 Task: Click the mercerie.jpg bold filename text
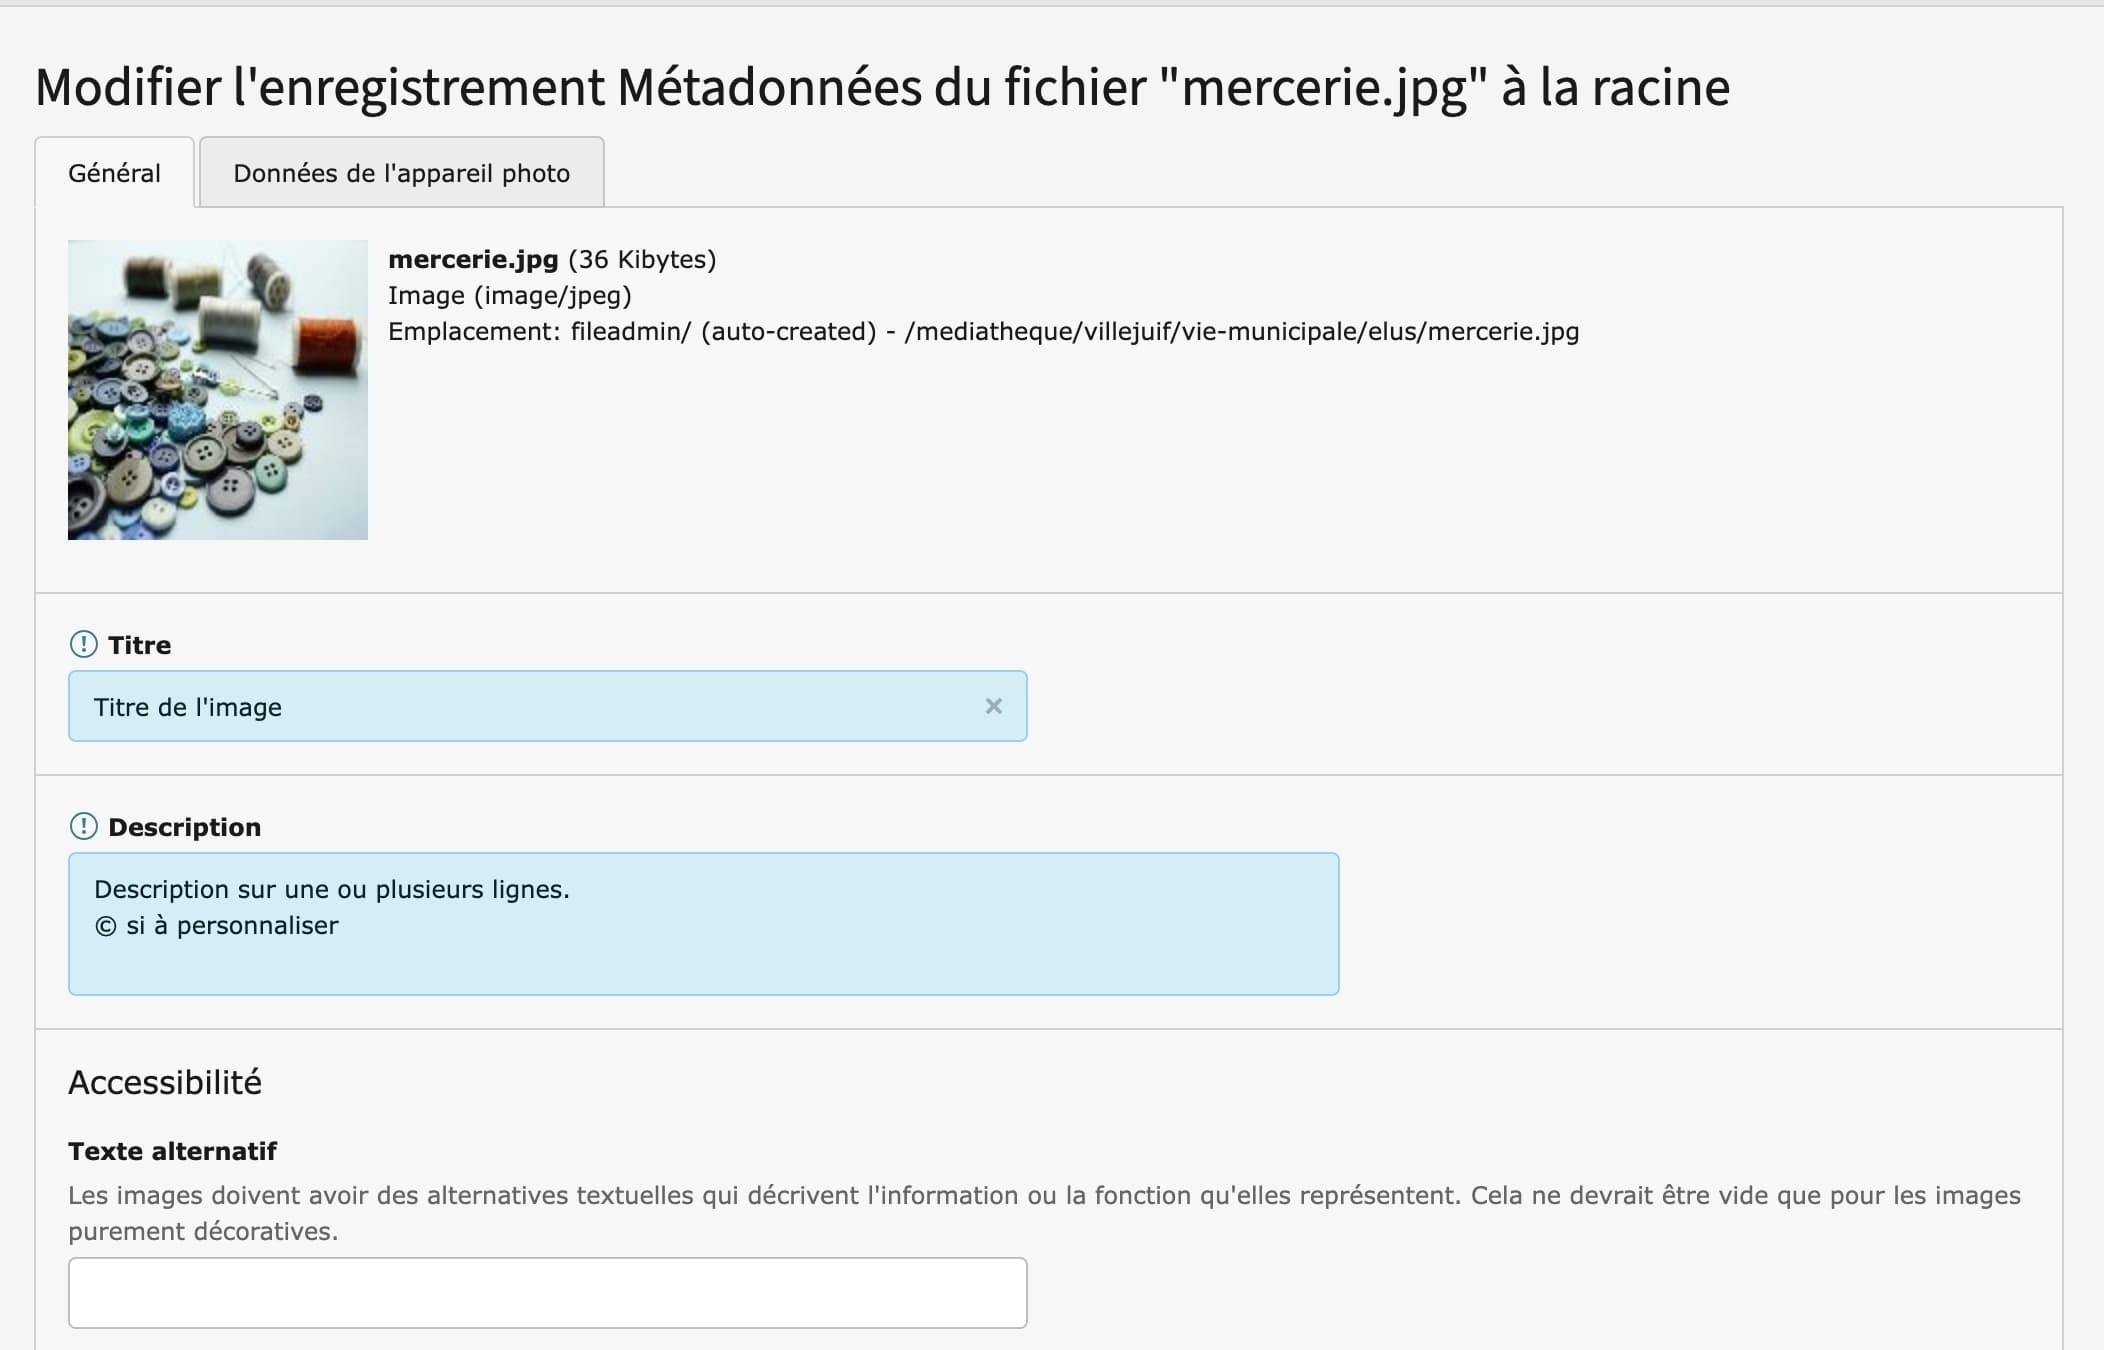click(x=473, y=260)
